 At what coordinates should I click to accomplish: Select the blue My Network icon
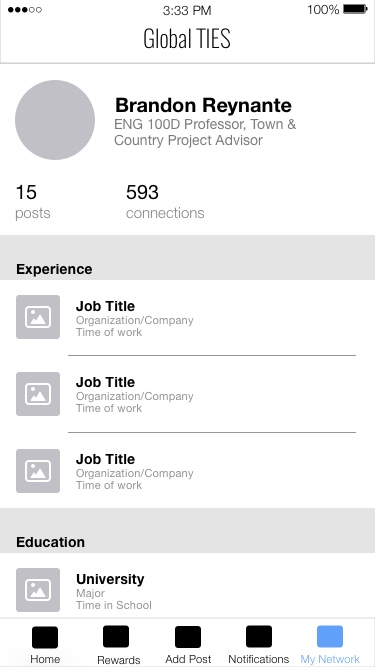[330, 636]
